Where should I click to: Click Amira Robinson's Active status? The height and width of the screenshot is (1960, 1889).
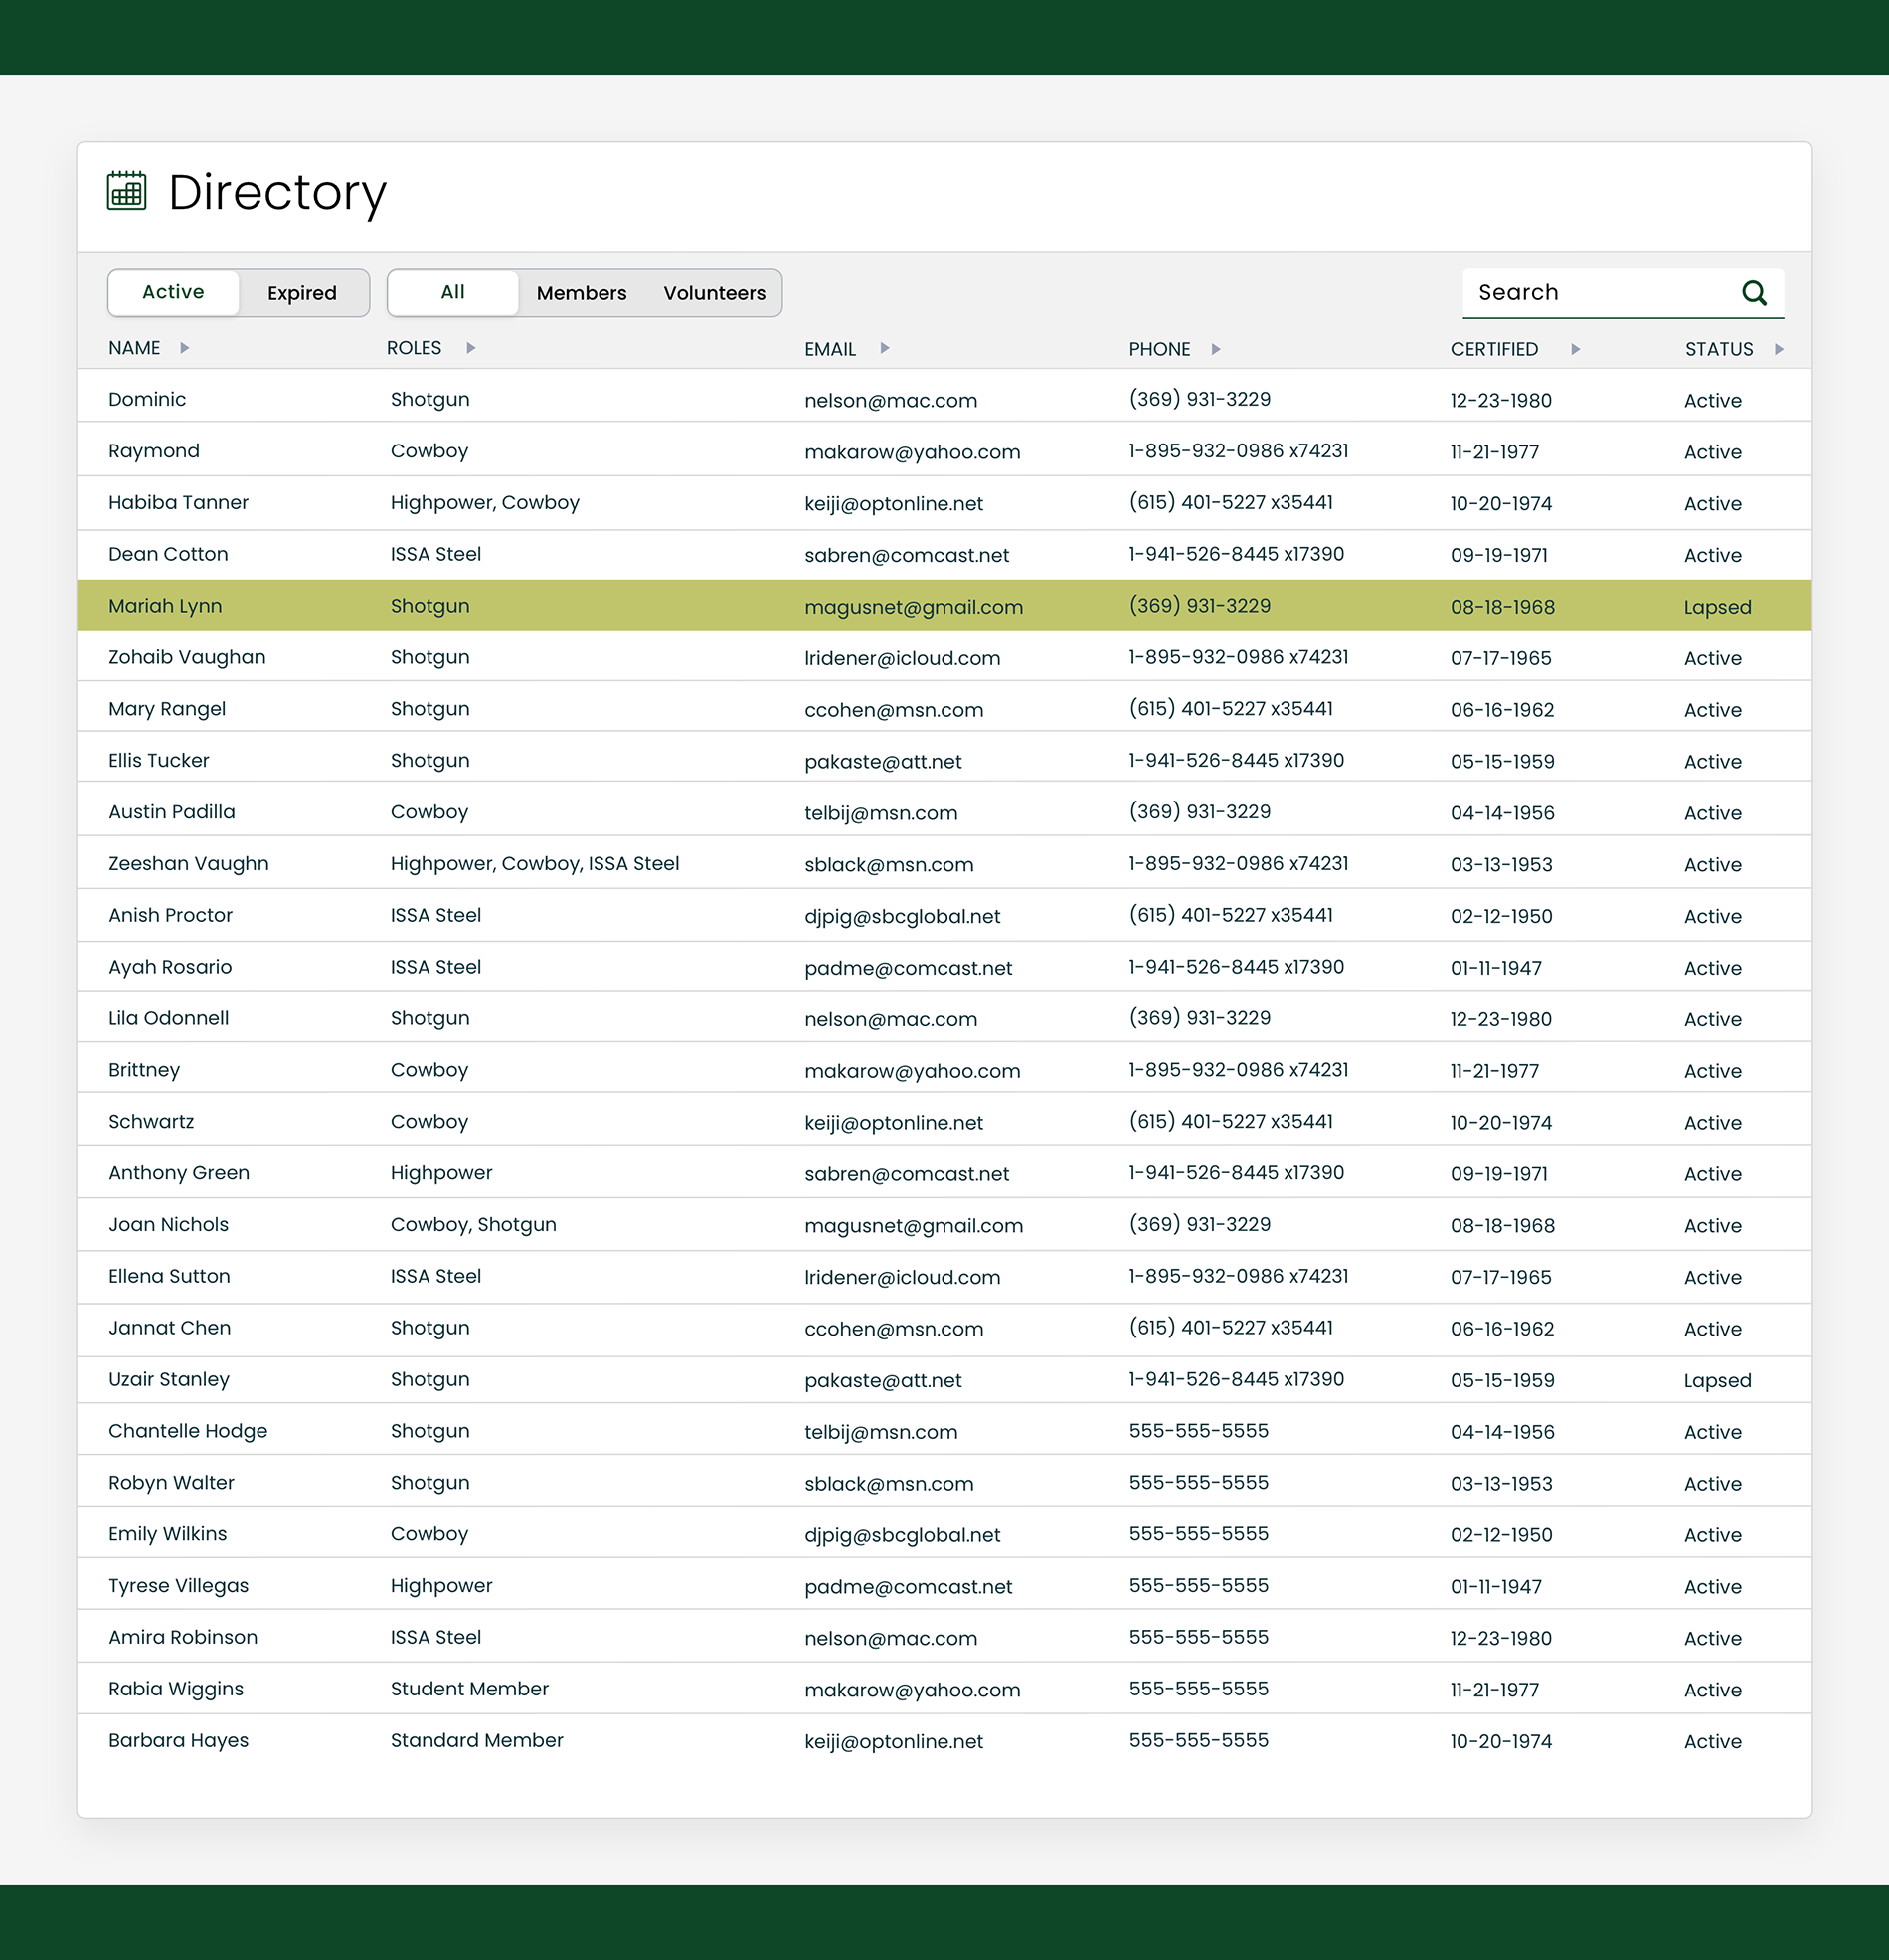coord(1712,1638)
